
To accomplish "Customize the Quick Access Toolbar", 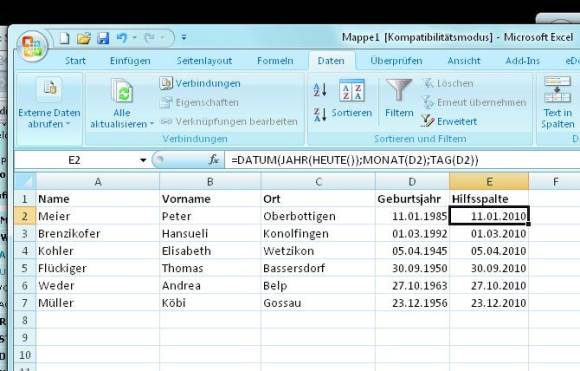I will (x=184, y=37).
